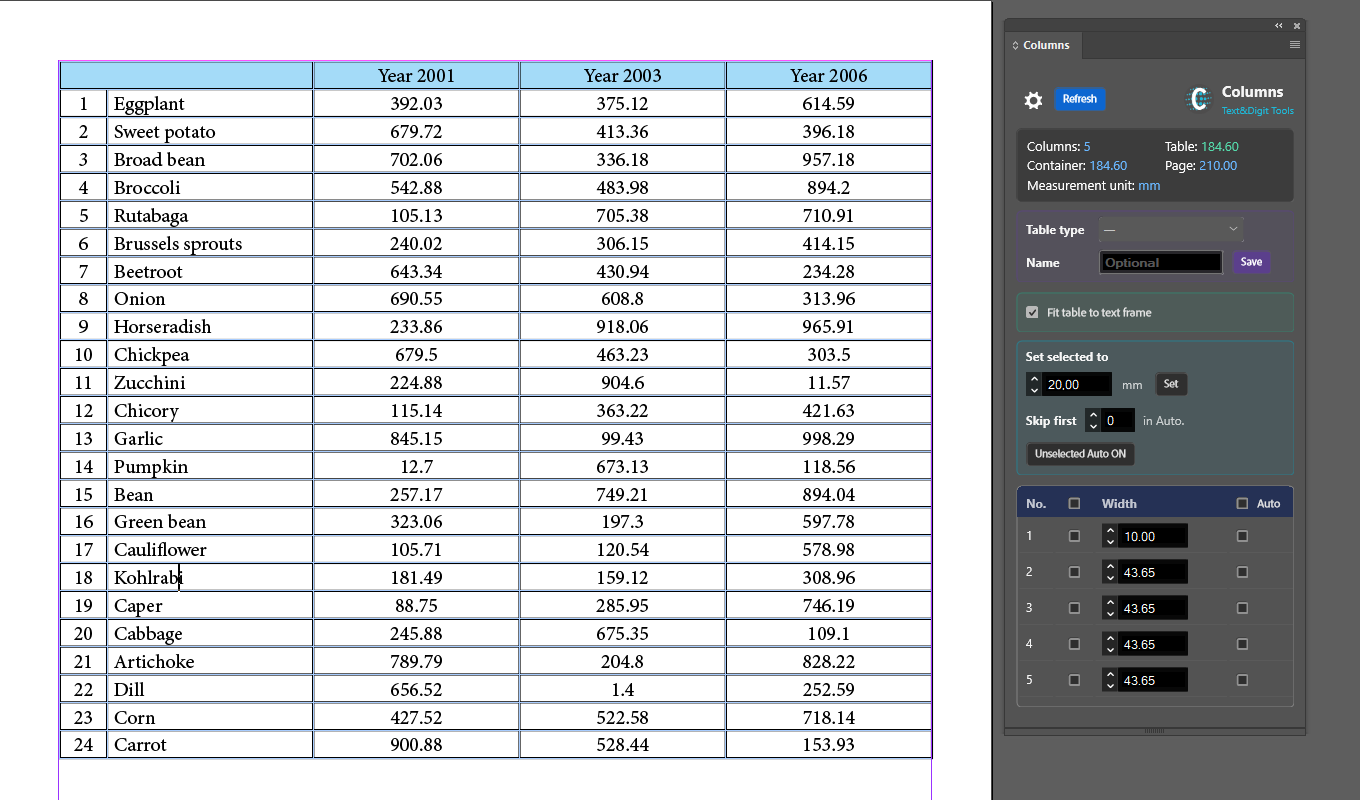Click the width stepper arrows for column 5
The height and width of the screenshot is (800, 1360).
tap(1110, 680)
